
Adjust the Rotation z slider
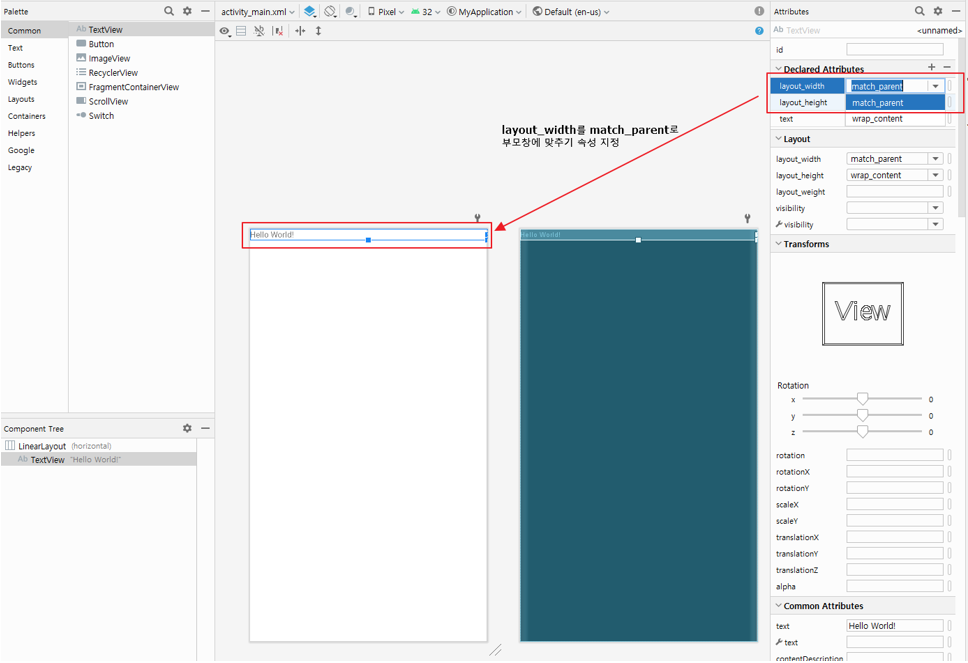point(862,432)
